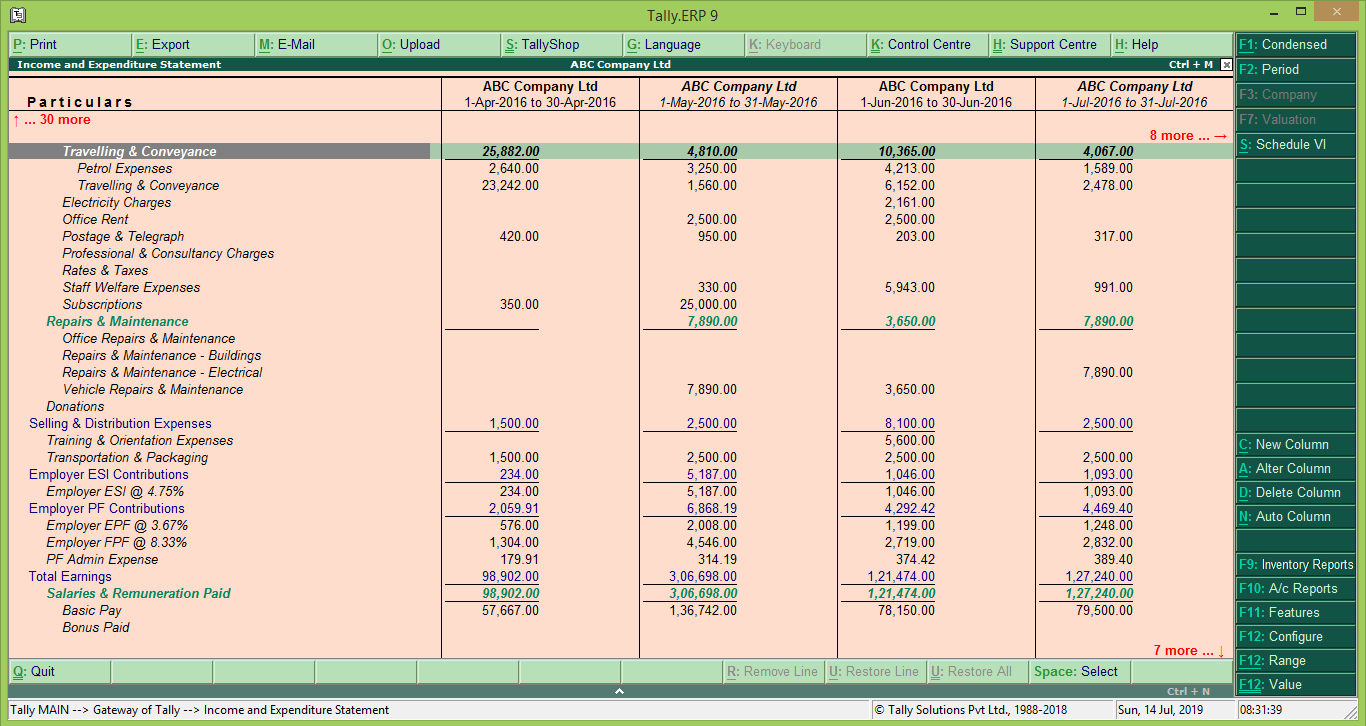This screenshot has width=1366, height=726.
Task: Close the Income and Expenditure Statement panel
Action: (1226, 64)
